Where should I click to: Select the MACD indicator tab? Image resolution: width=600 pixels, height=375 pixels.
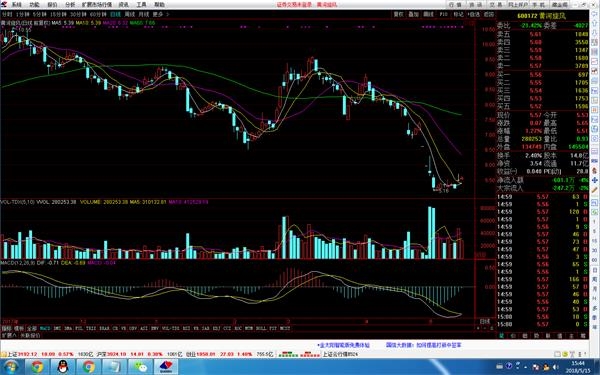[45, 328]
